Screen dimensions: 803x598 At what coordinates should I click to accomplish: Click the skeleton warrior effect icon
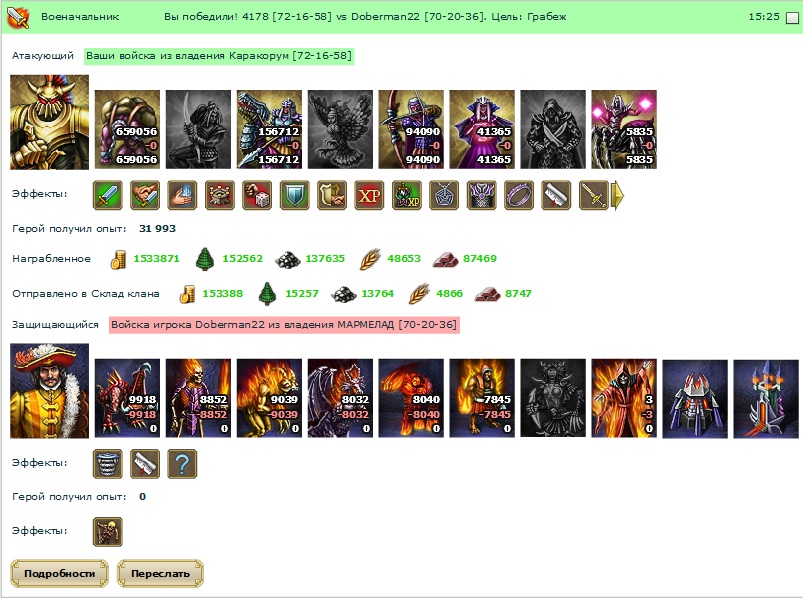[108, 532]
